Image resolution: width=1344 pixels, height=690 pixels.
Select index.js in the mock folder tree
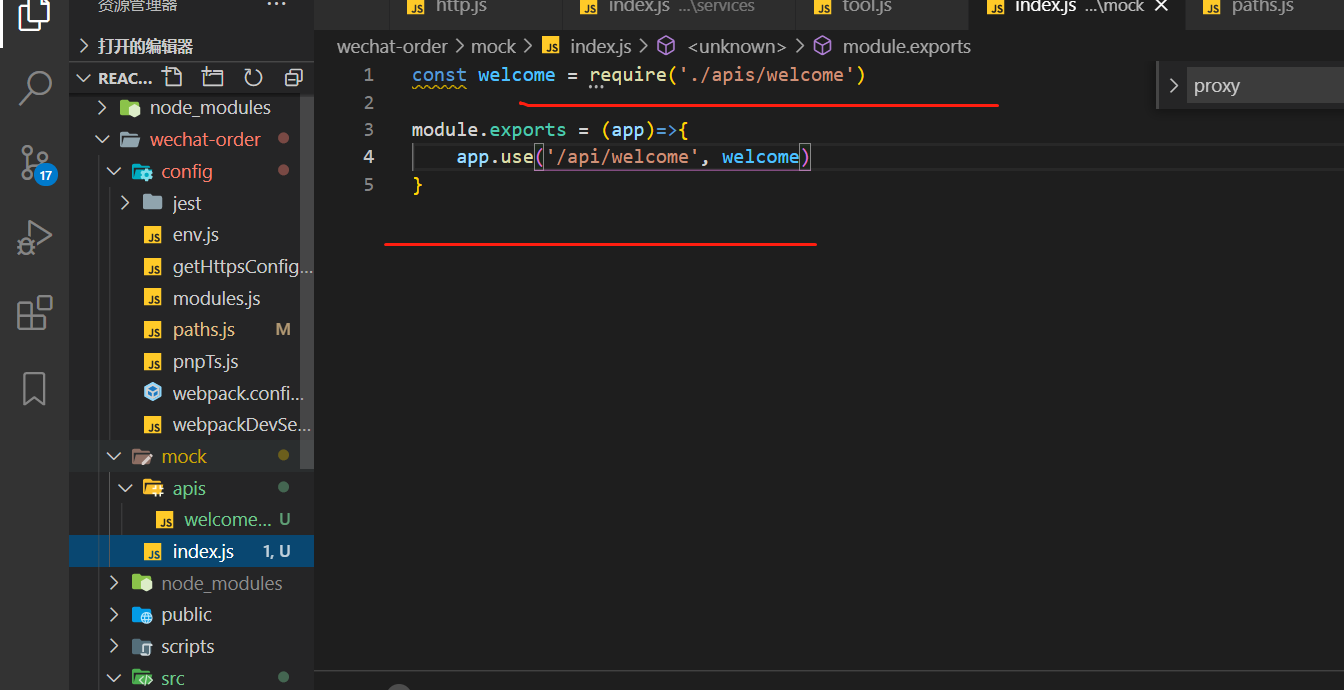coord(191,551)
